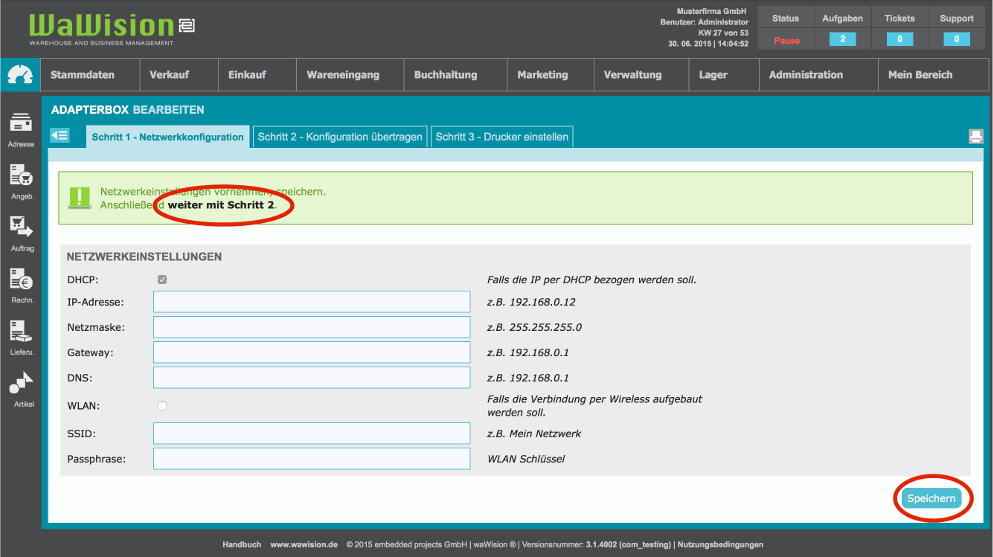Image resolution: width=993 pixels, height=557 pixels.
Task: Expand the Administration menu
Action: [805, 75]
